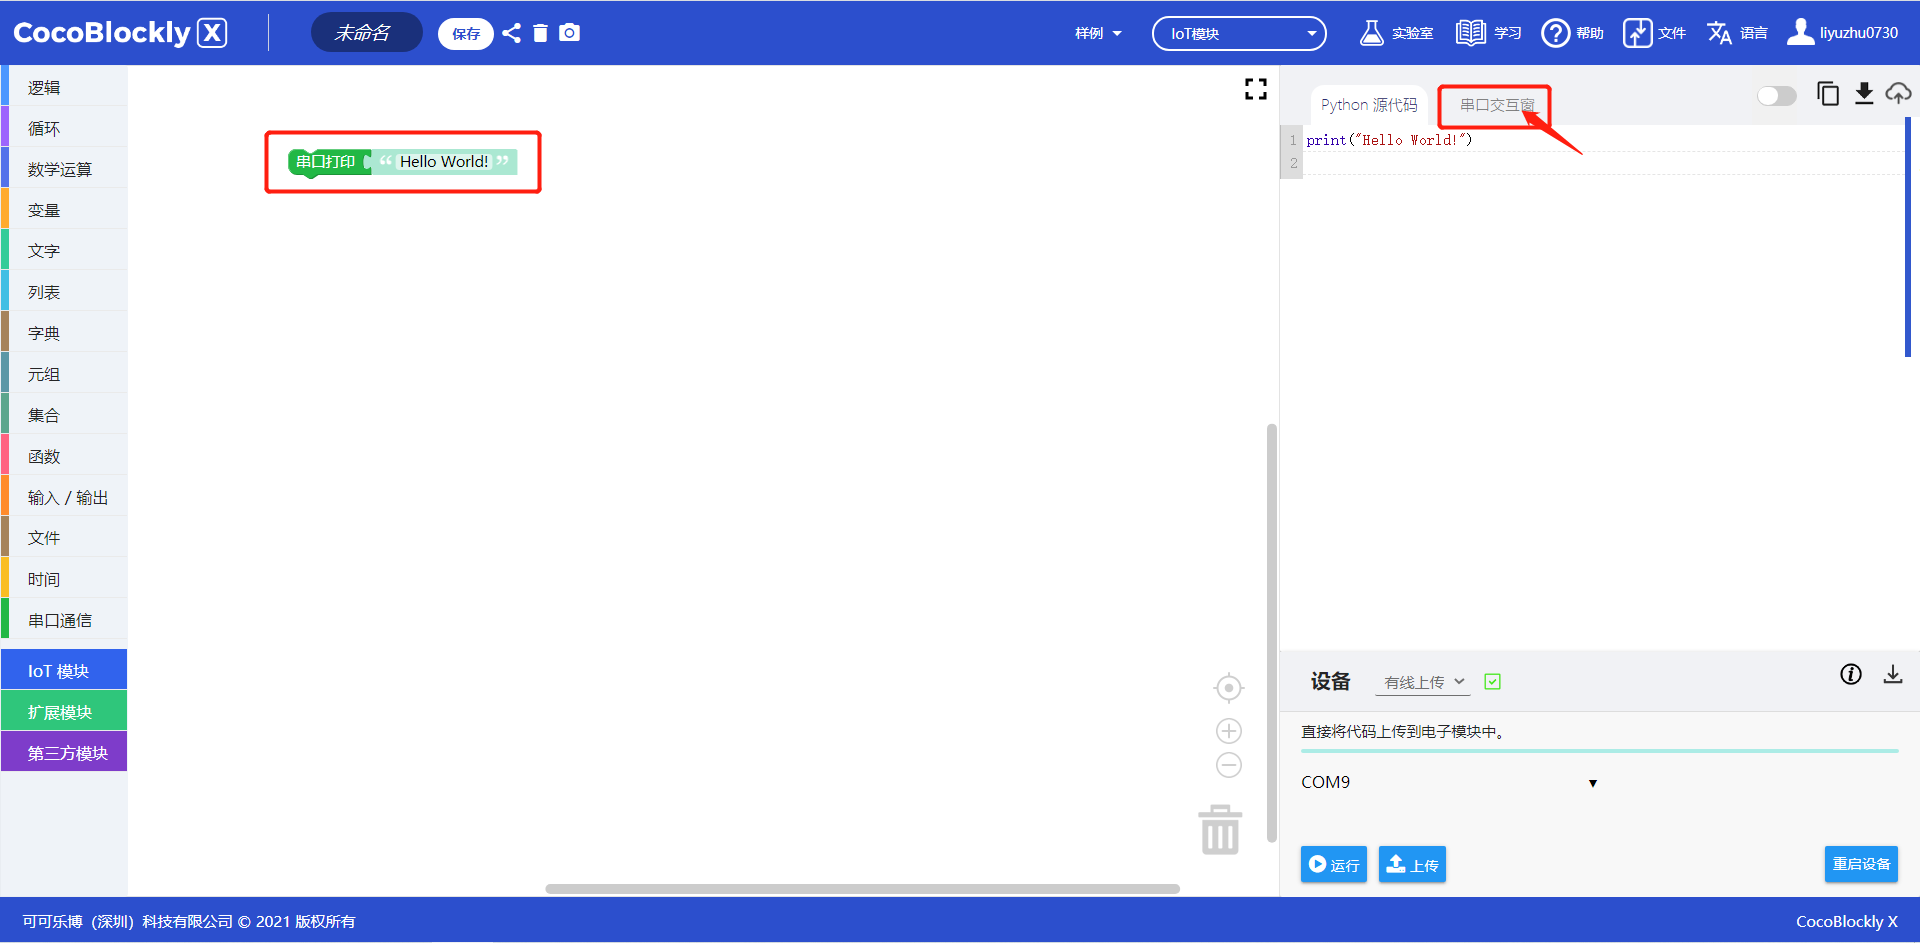Viewport: 1920px width, 943px height.
Task: Zoom in on the workspace
Action: pyautogui.click(x=1228, y=731)
